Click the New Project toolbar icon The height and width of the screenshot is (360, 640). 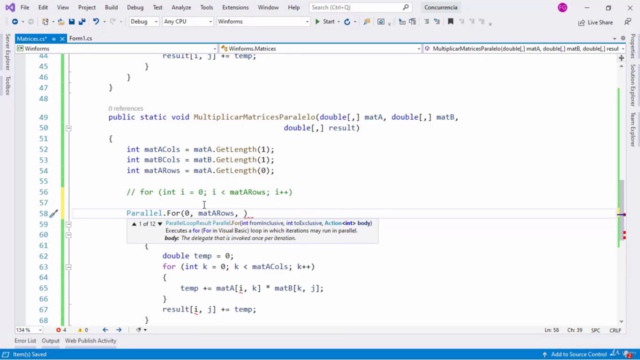(x=45, y=22)
